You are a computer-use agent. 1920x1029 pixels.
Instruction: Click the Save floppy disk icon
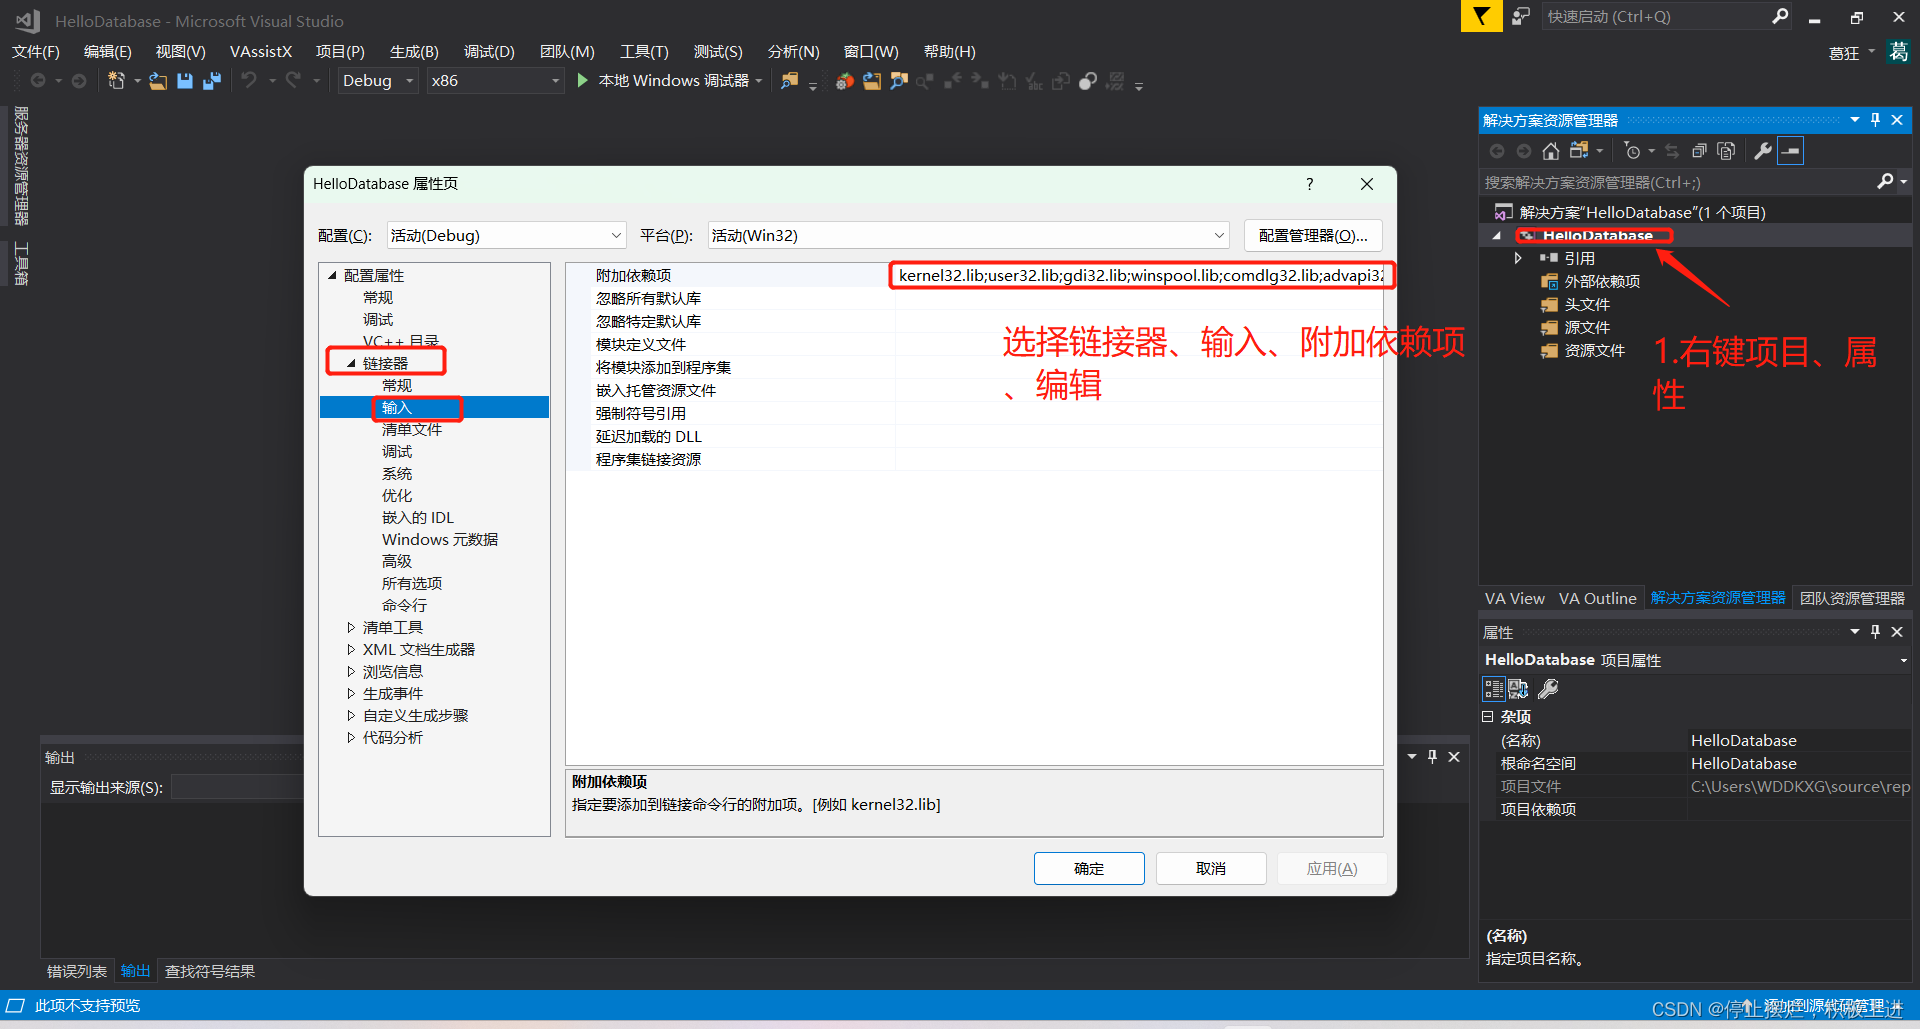pos(185,81)
